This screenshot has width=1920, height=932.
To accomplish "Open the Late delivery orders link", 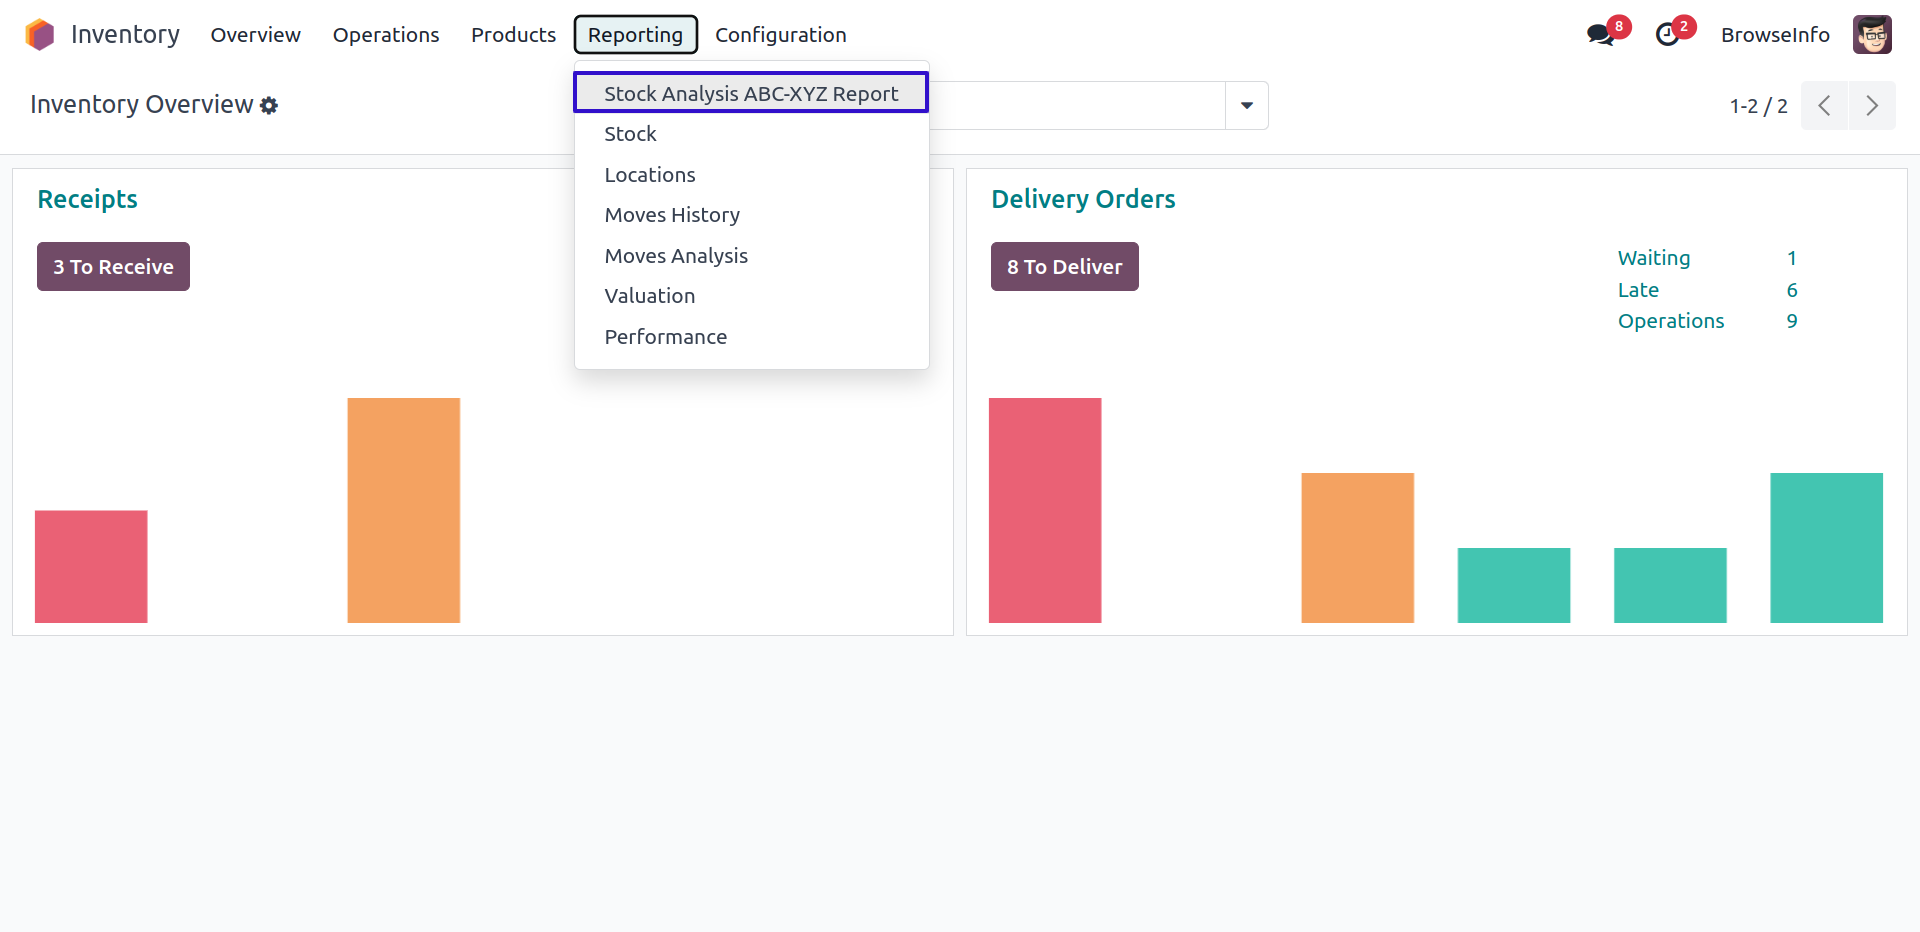I will tap(1638, 290).
